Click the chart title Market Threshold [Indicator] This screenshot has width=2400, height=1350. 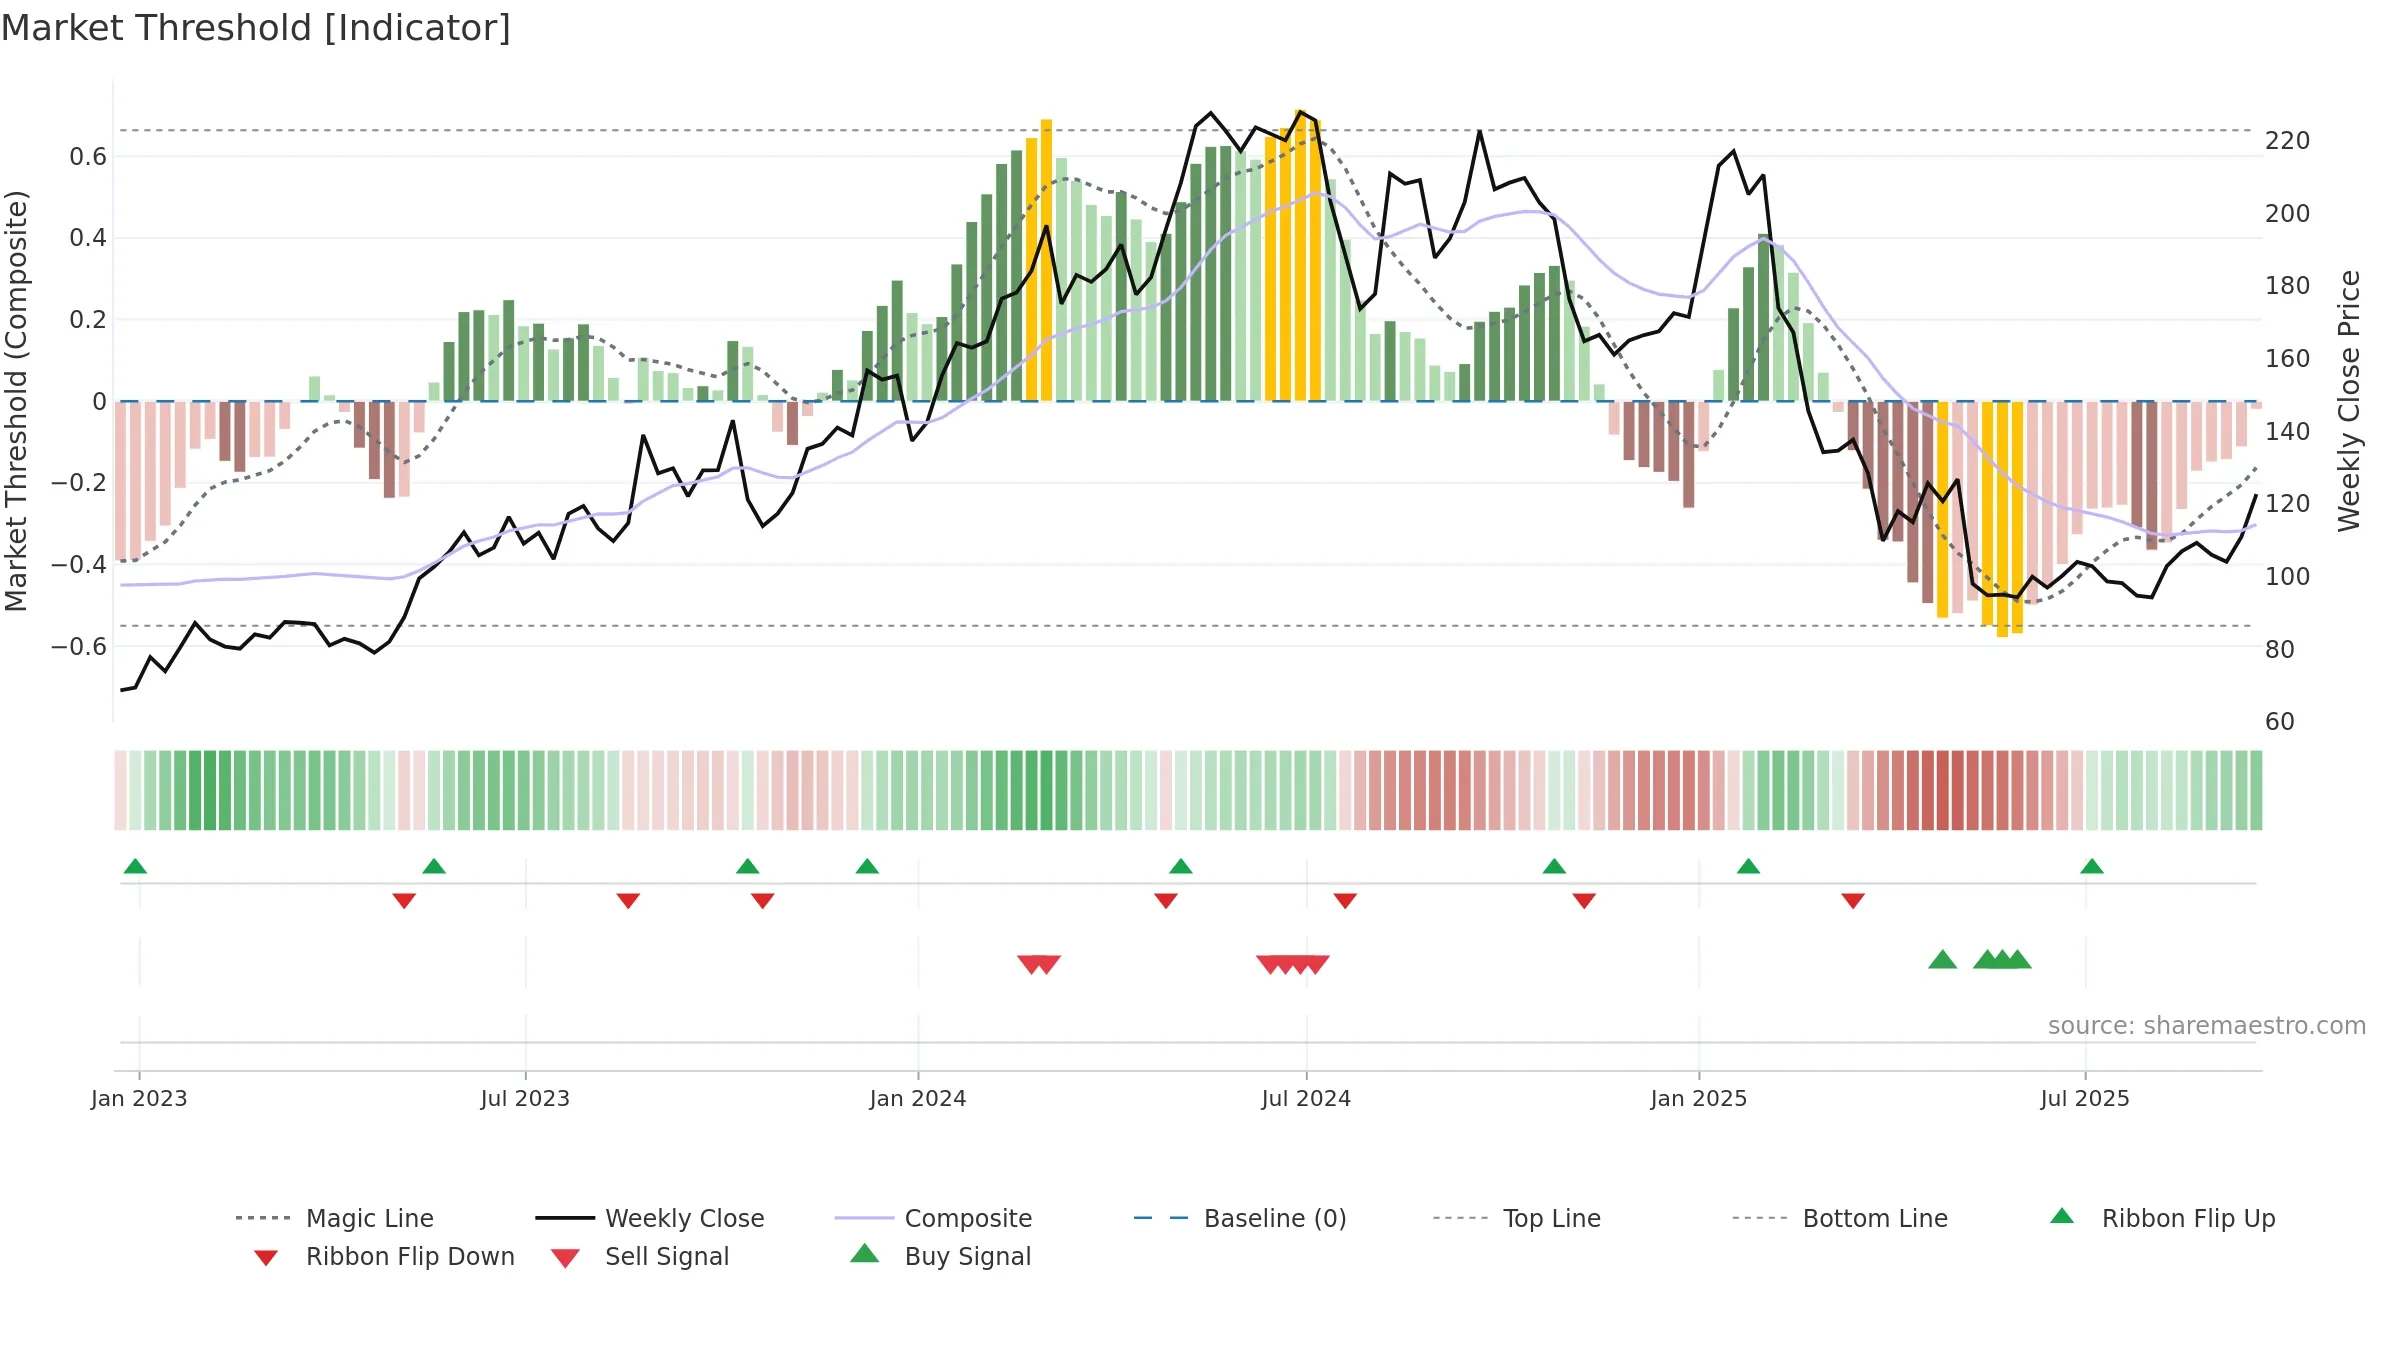coord(256,28)
